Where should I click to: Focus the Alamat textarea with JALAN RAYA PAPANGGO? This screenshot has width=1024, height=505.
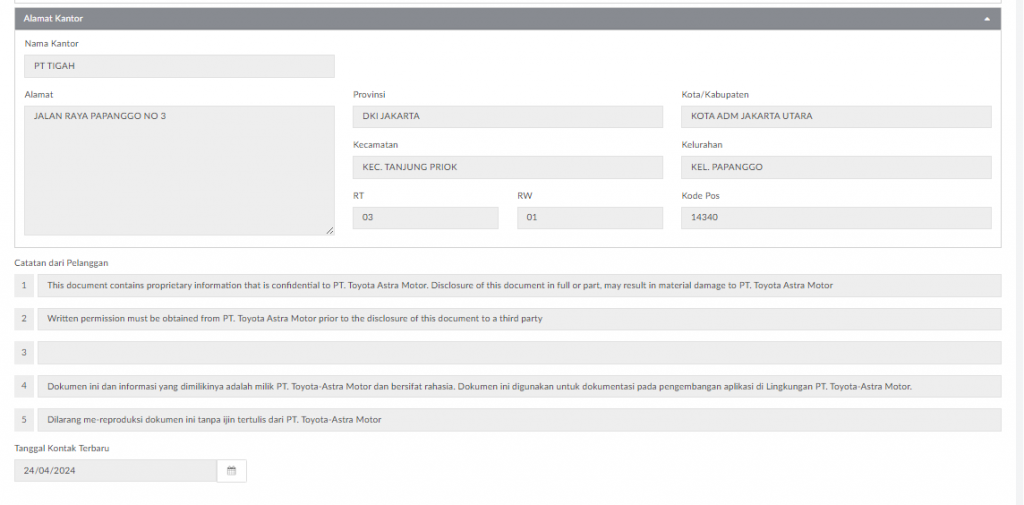(180, 171)
